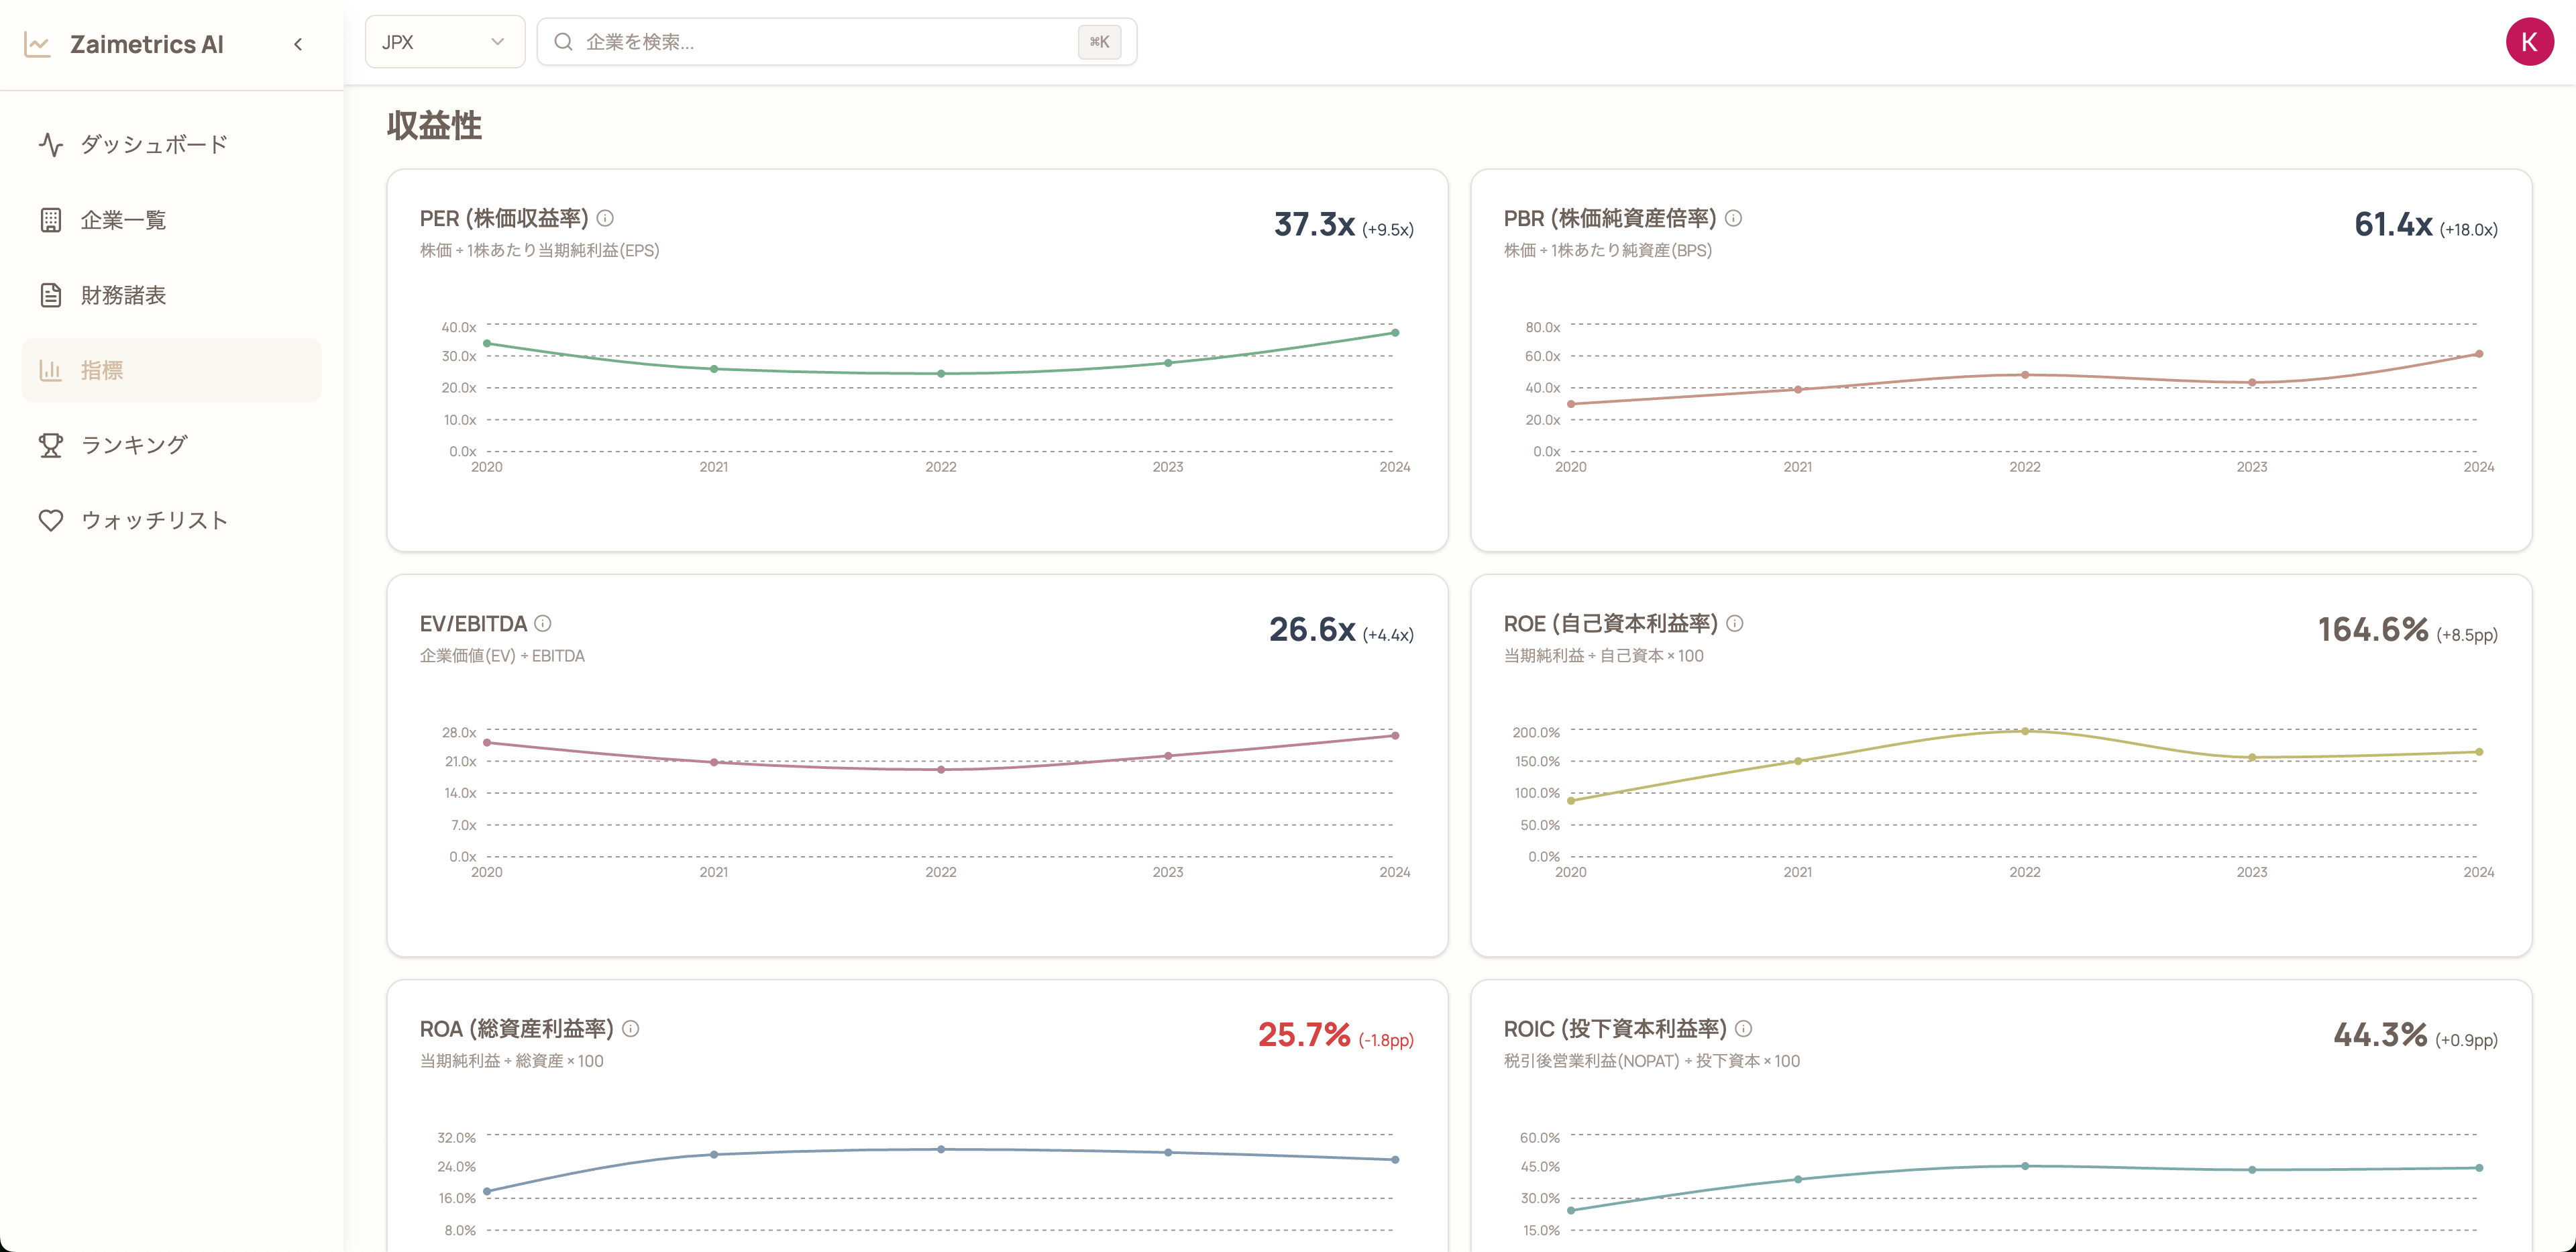Click the 2024 data point on PER chart
The image size is (2576, 1252).
pos(1394,333)
